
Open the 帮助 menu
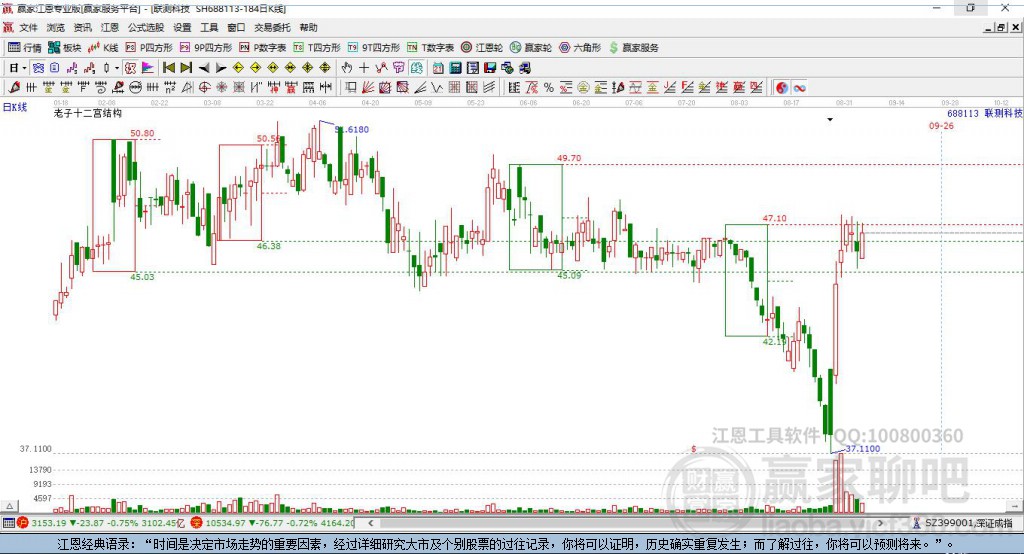[x=308, y=27]
